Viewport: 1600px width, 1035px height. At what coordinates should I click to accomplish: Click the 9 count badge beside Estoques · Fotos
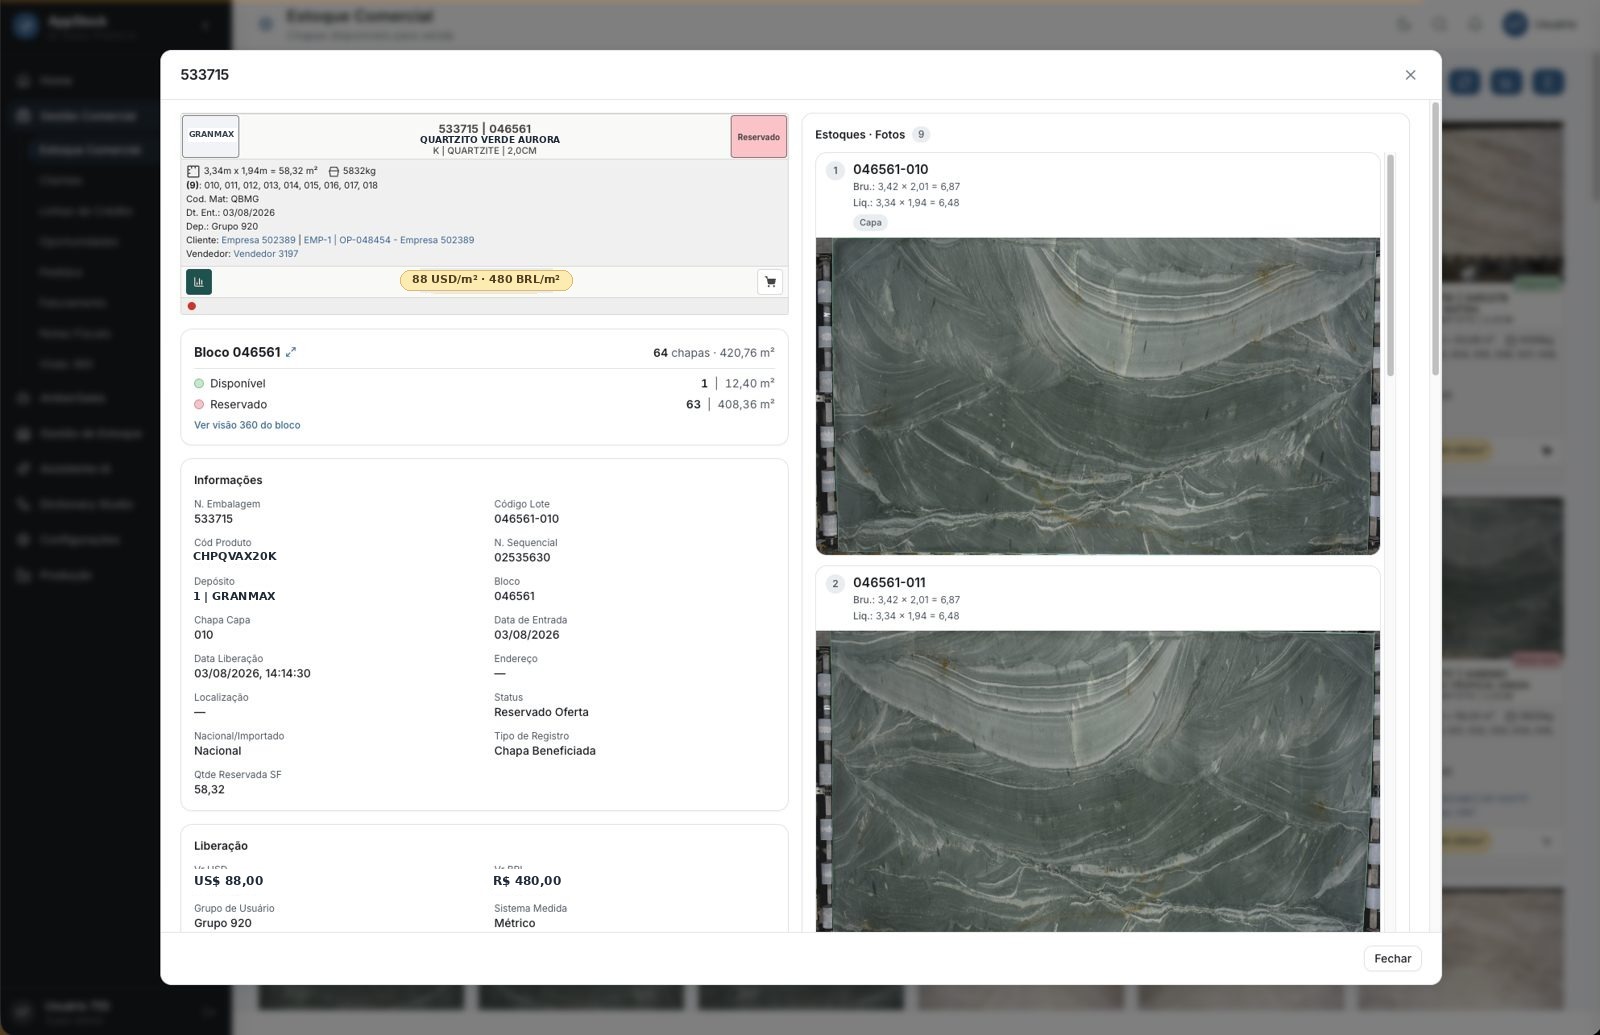point(921,134)
